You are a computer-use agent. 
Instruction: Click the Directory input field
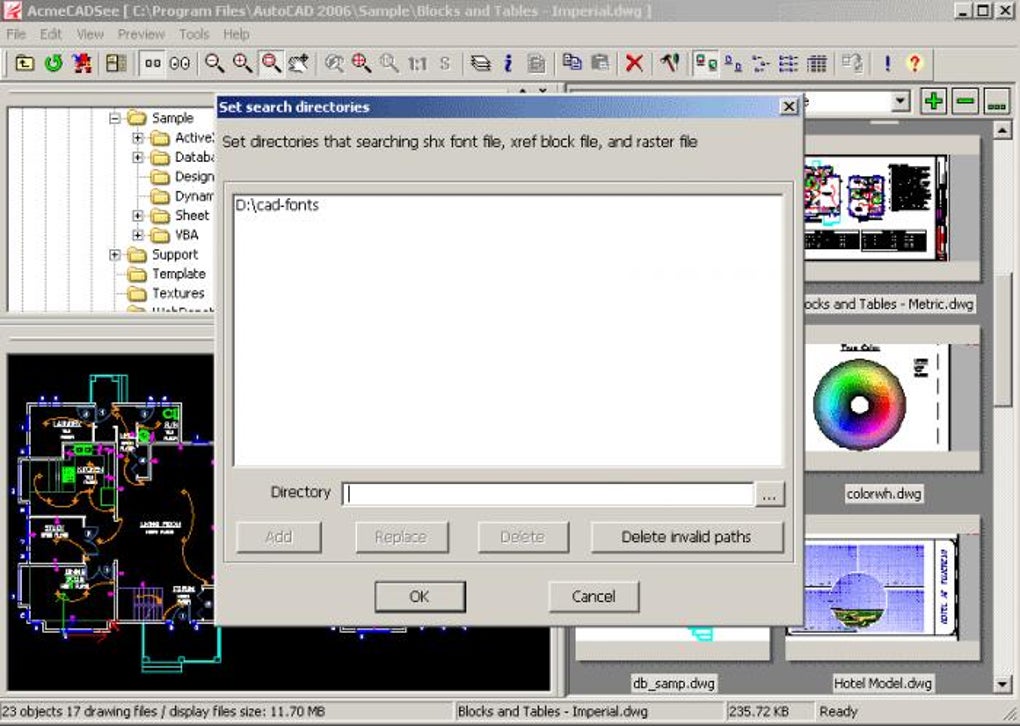pos(548,494)
